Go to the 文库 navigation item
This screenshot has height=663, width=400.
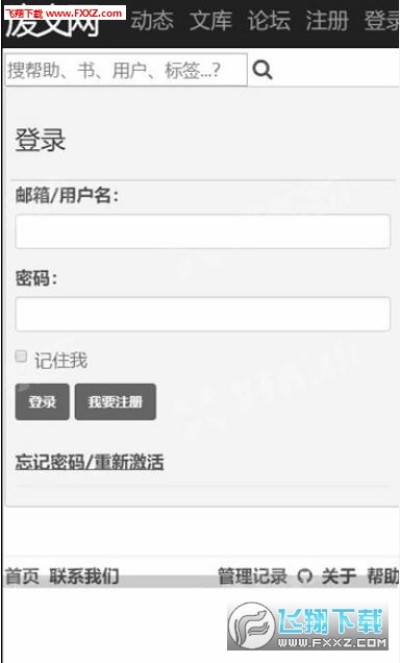211,20
